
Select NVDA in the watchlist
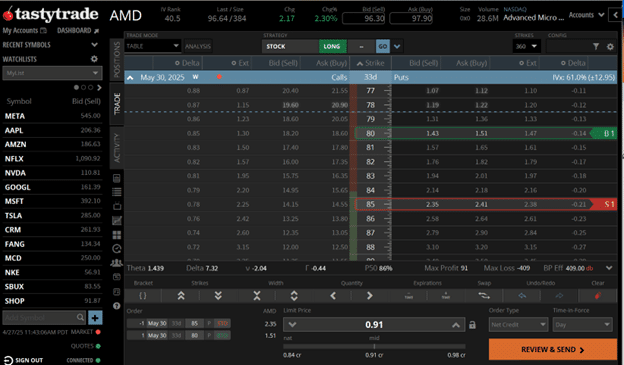click(x=52, y=173)
